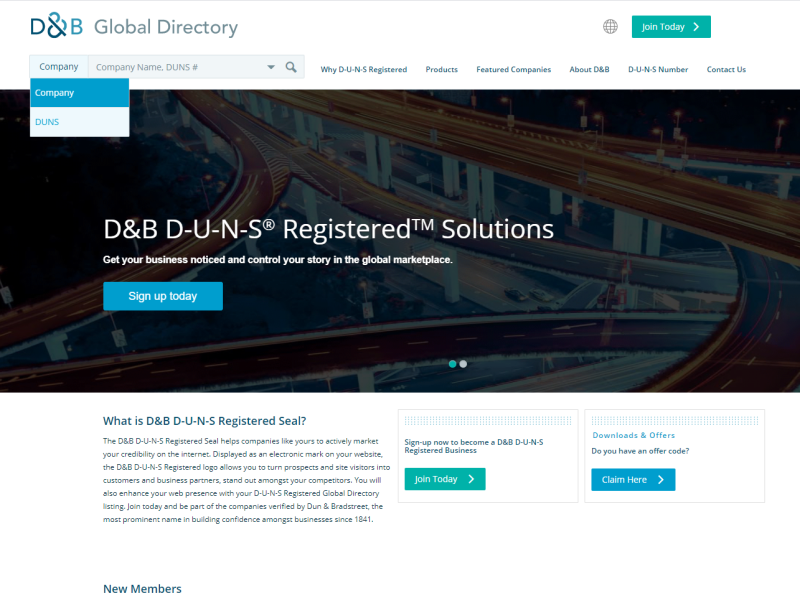Screen dimensions: 800x601
Task: Open the D-U-N-S Number nav link
Action: [x=658, y=69]
